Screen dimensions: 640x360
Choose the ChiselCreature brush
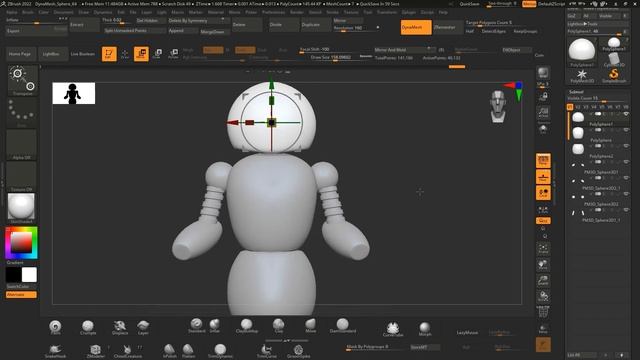pyautogui.click(x=127, y=351)
